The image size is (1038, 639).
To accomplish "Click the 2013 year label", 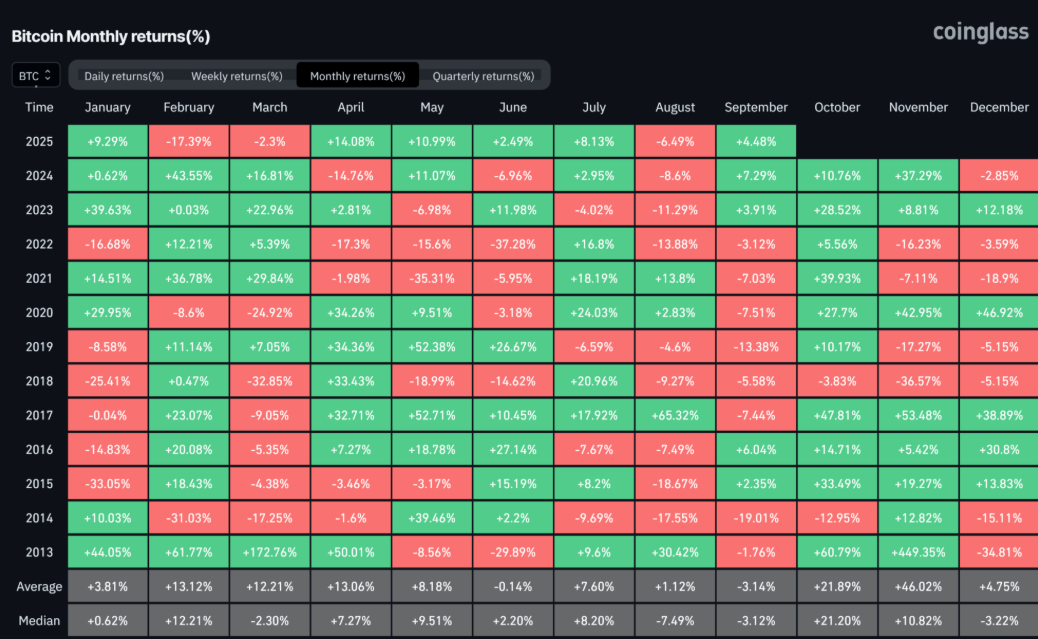I will pos(39,551).
